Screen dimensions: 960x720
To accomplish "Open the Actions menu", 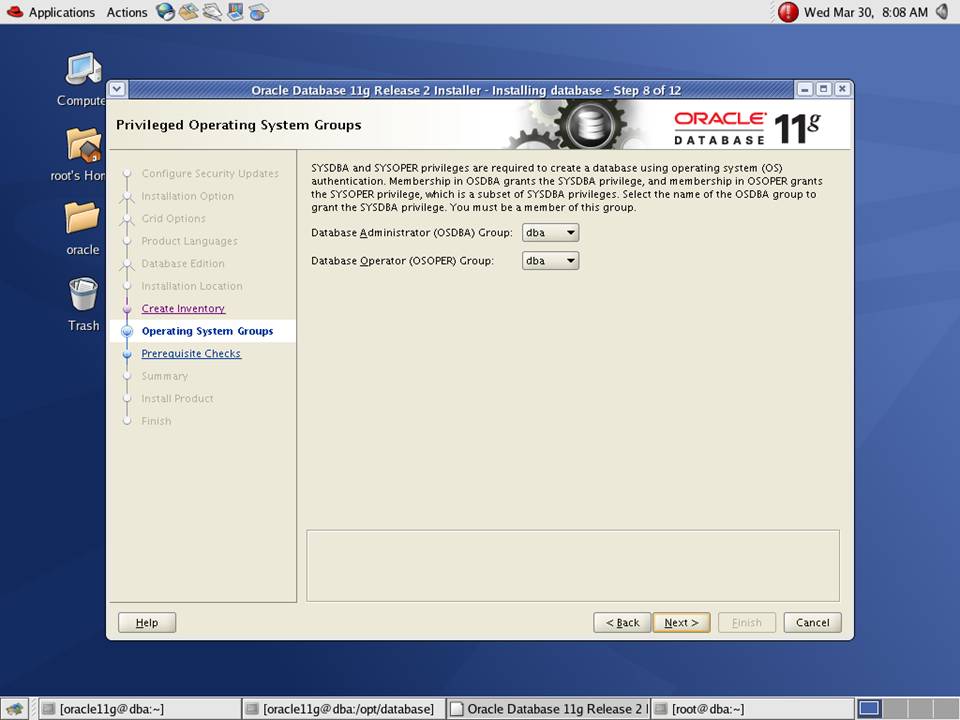I will [x=127, y=12].
